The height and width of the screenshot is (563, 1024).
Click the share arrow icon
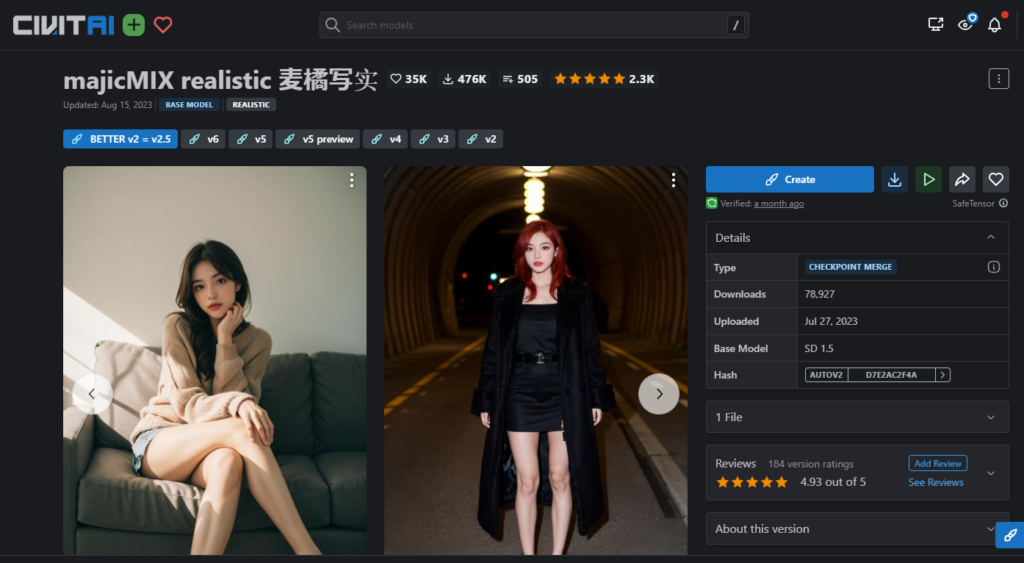pos(962,179)
